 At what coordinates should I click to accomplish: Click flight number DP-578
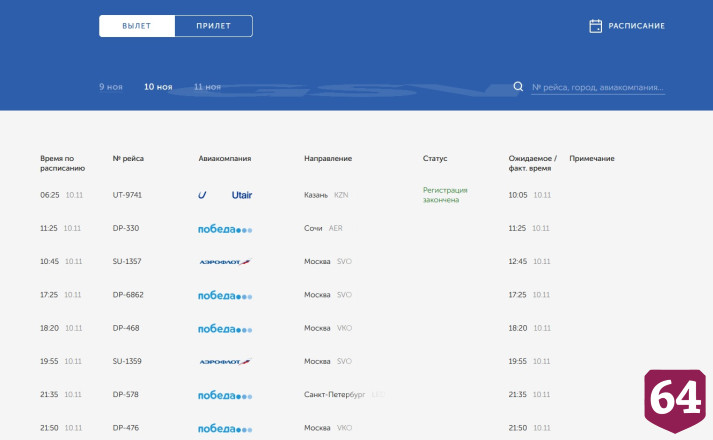click(126, 394)
